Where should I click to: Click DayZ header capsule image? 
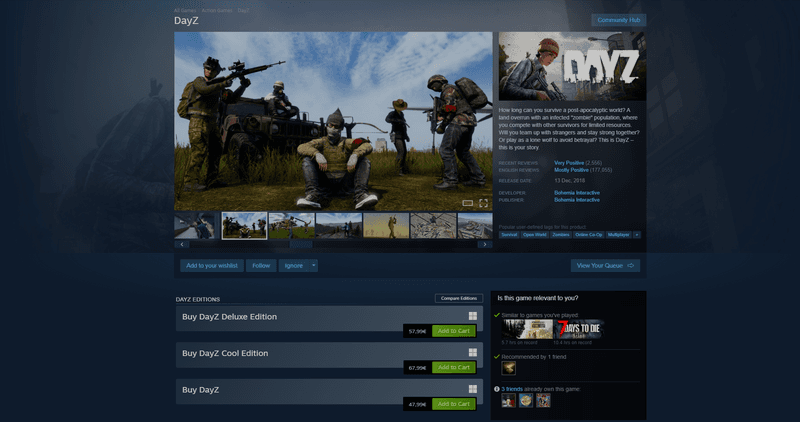572,66
